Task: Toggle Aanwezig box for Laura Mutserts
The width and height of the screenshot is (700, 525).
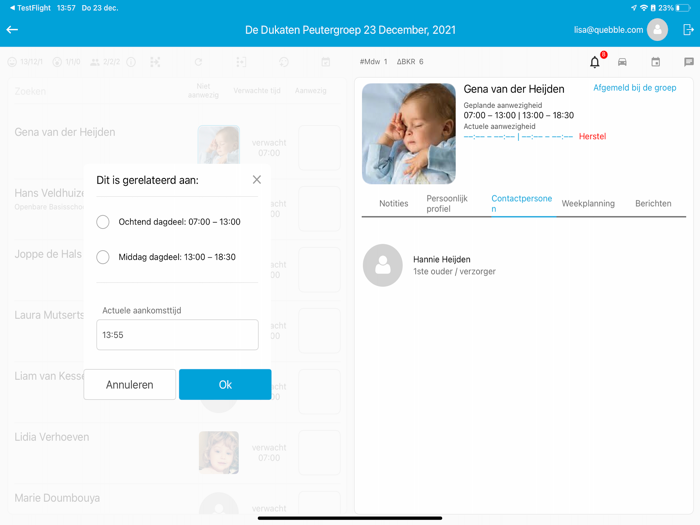Action: point(319,331)
